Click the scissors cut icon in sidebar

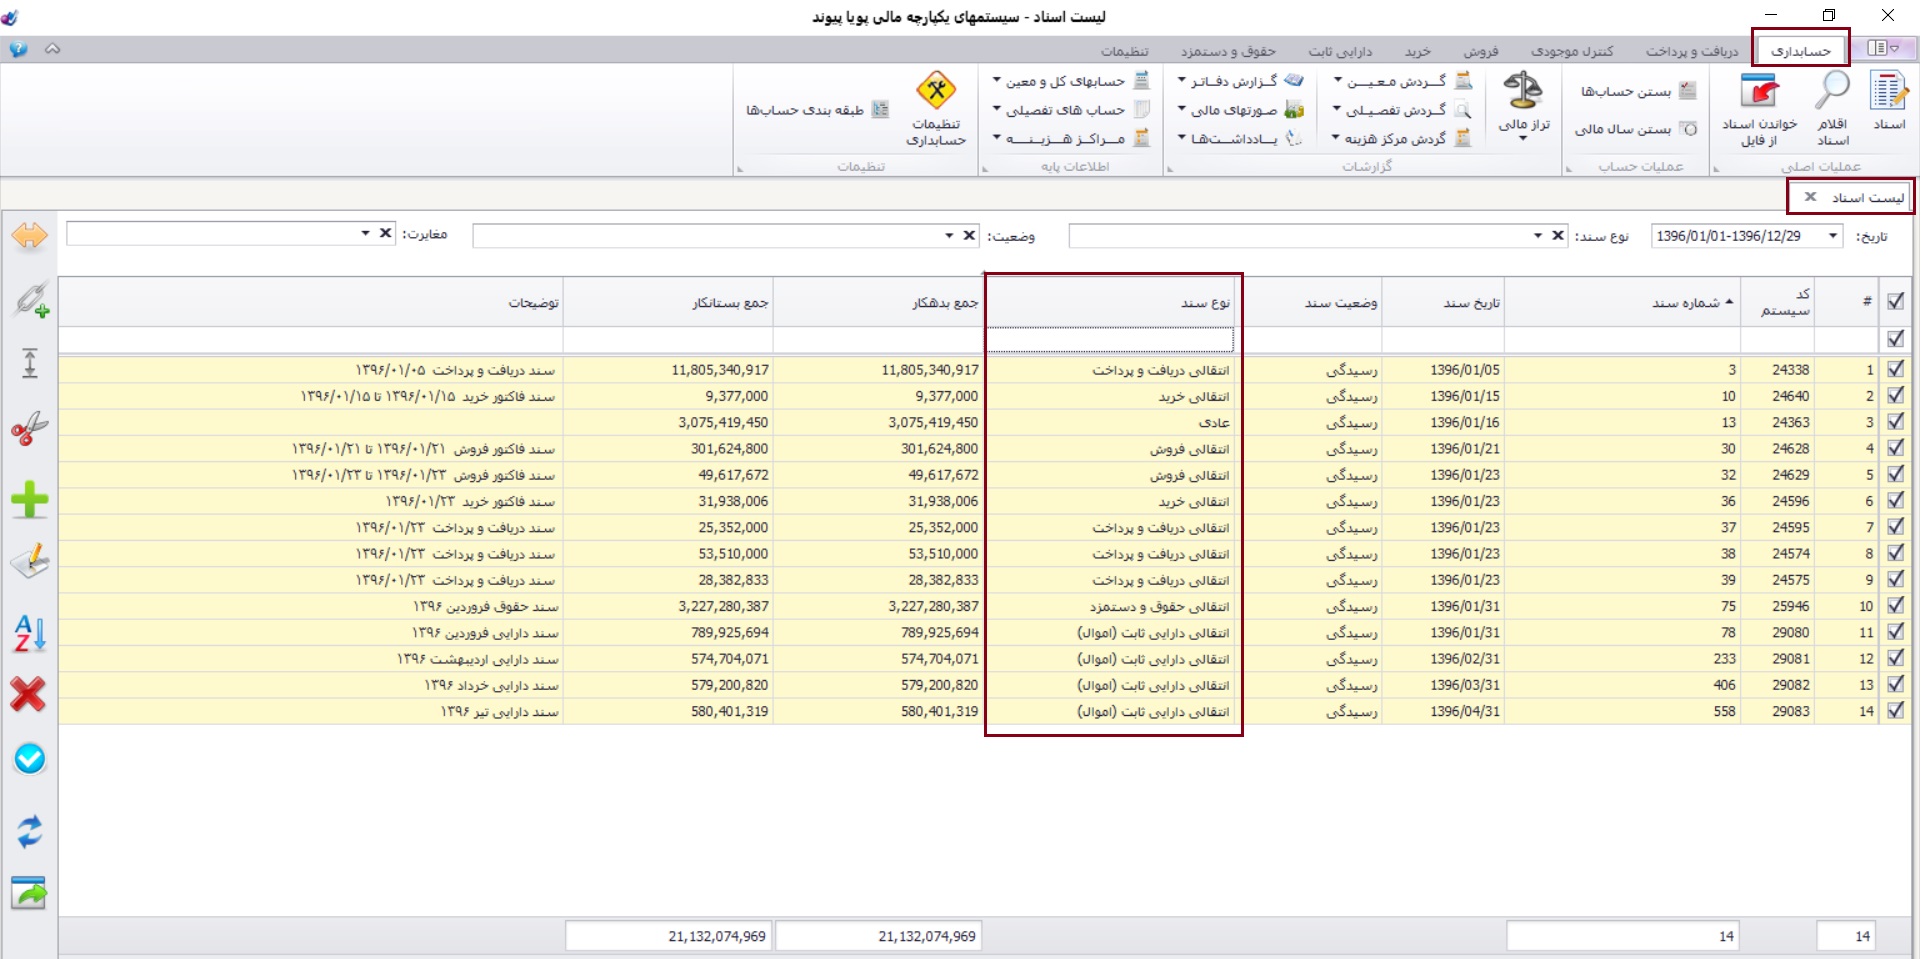tap(30, 430)
